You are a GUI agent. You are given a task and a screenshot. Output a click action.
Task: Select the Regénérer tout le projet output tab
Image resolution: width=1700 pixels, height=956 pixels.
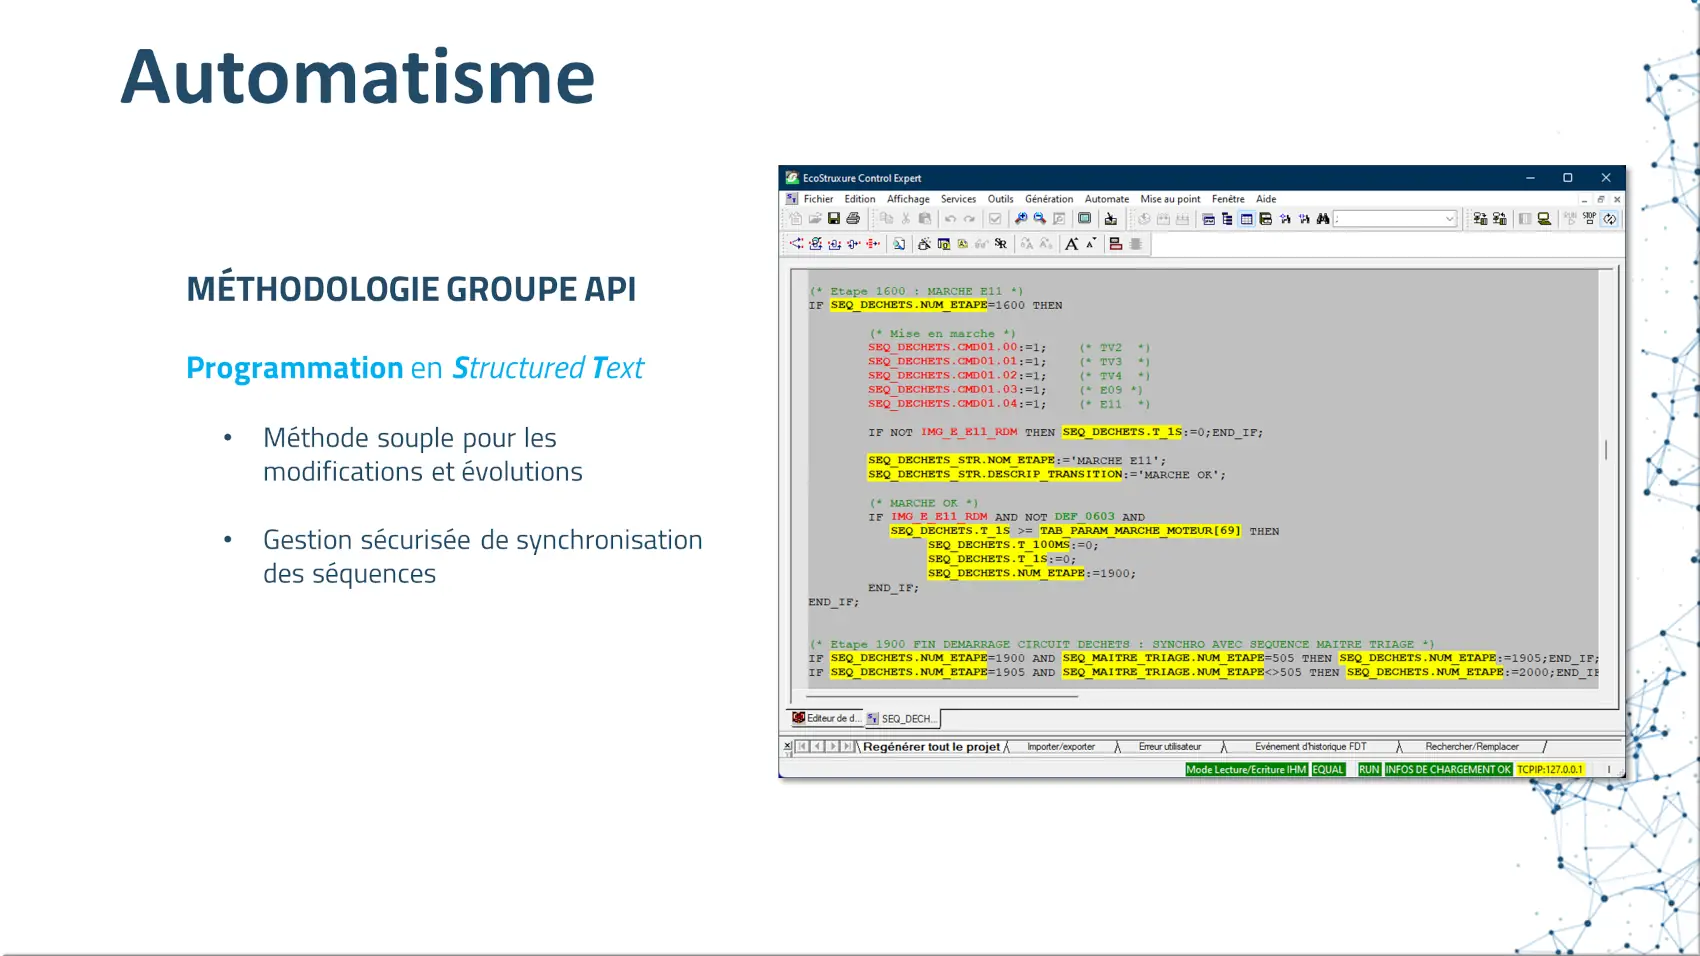pyautogui.click(x=931, y=747)
